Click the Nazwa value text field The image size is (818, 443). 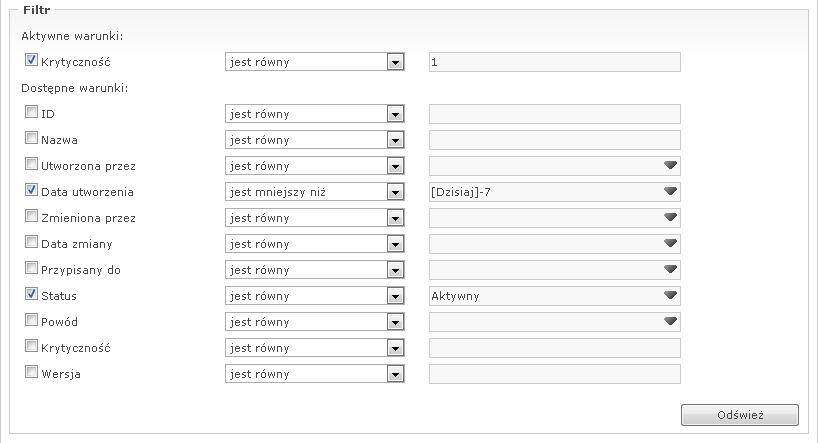tap(554, 140)
